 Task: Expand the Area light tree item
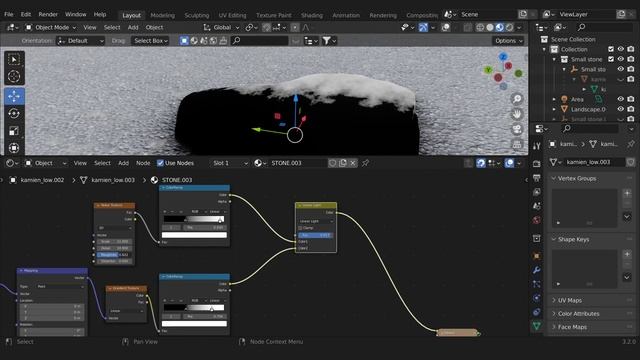554,99
